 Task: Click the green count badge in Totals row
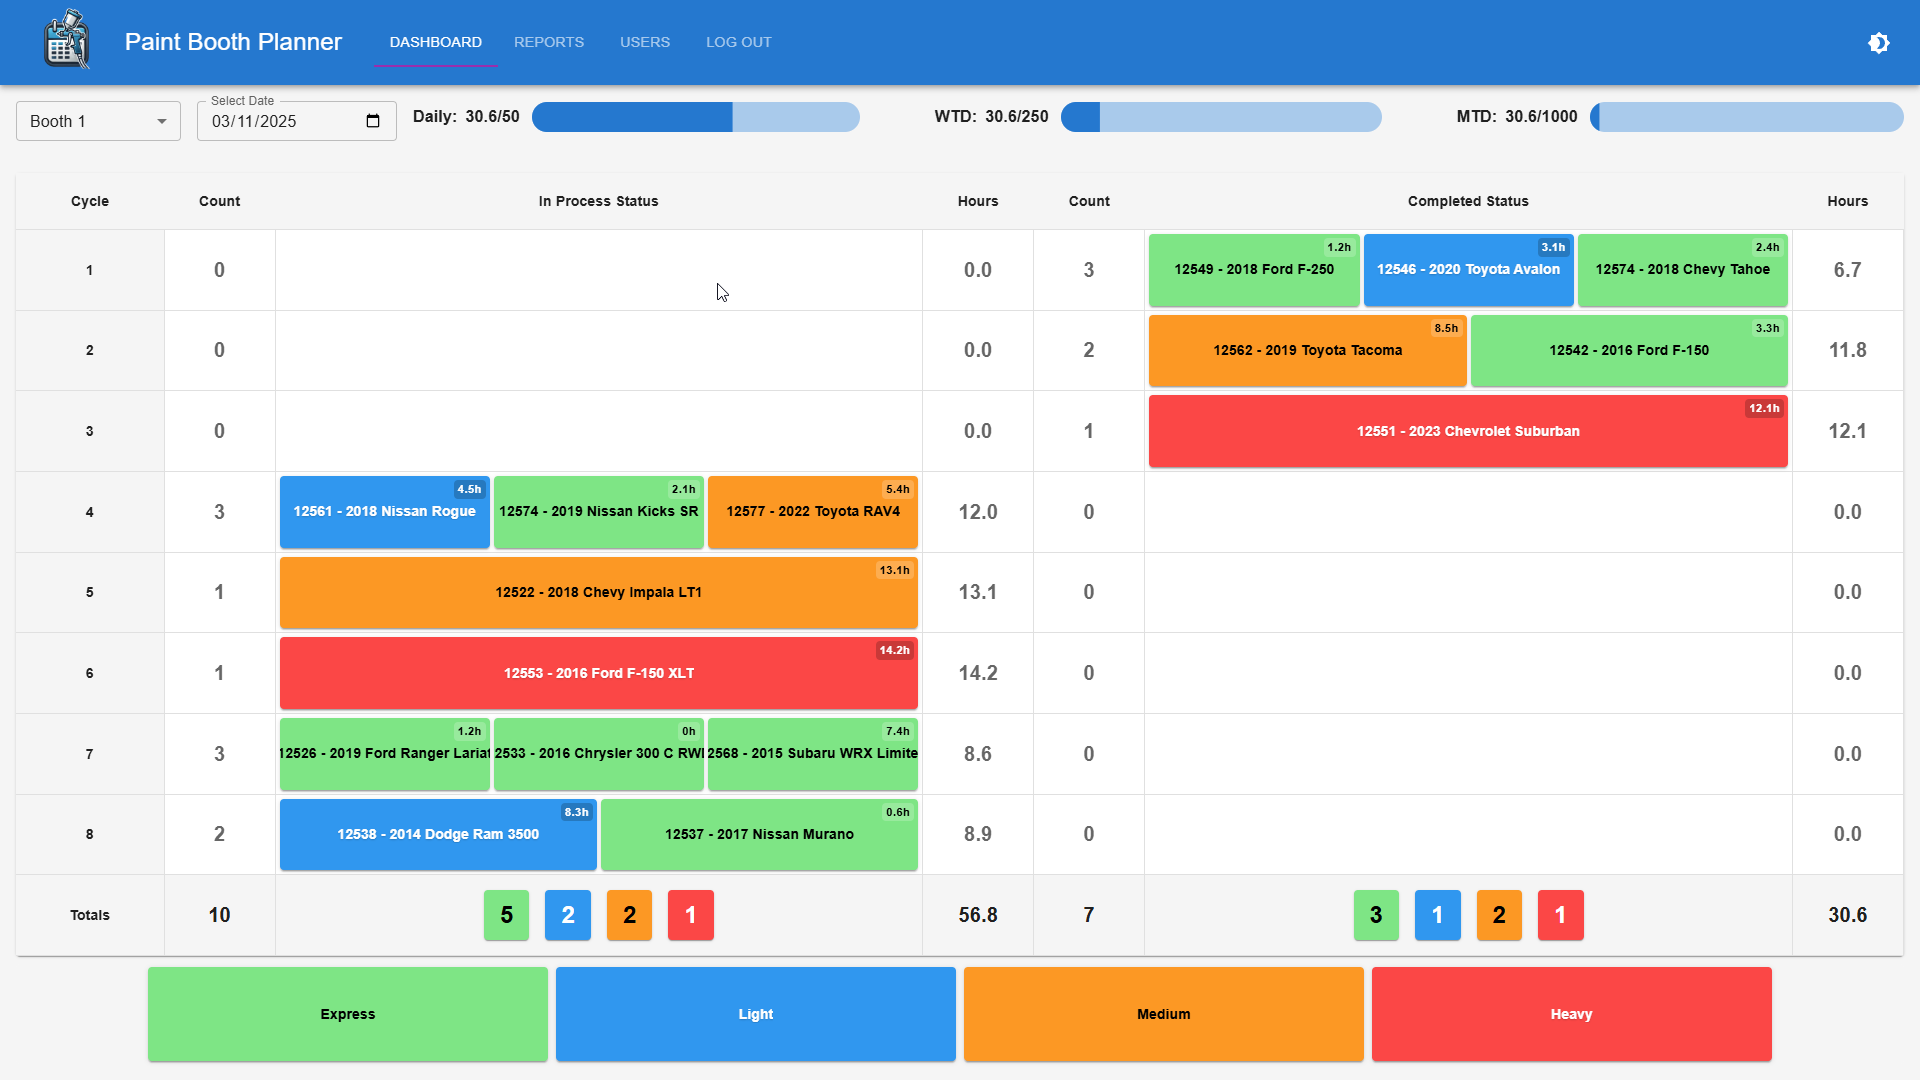506,915
